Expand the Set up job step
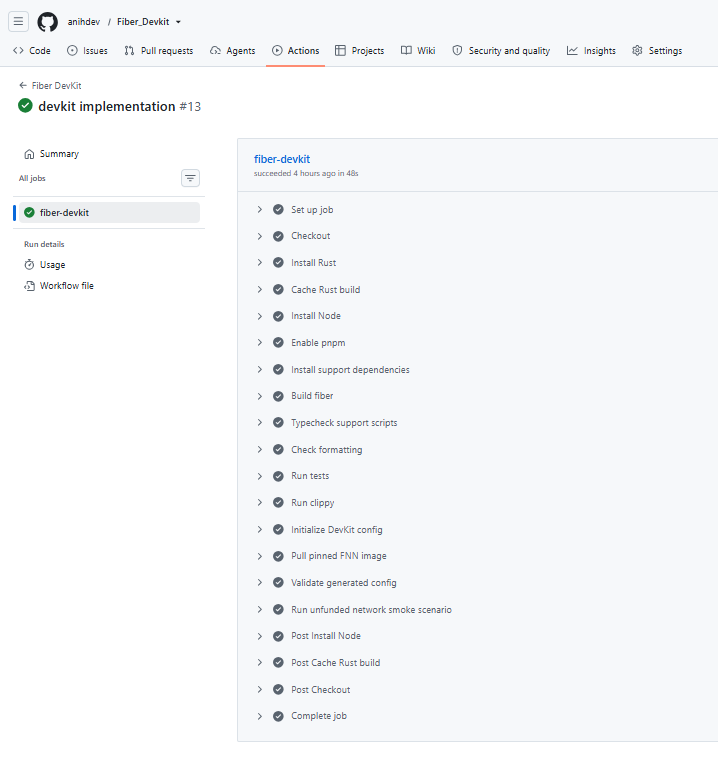Viewport: 718px width, 767px height. tap(260, 209)
